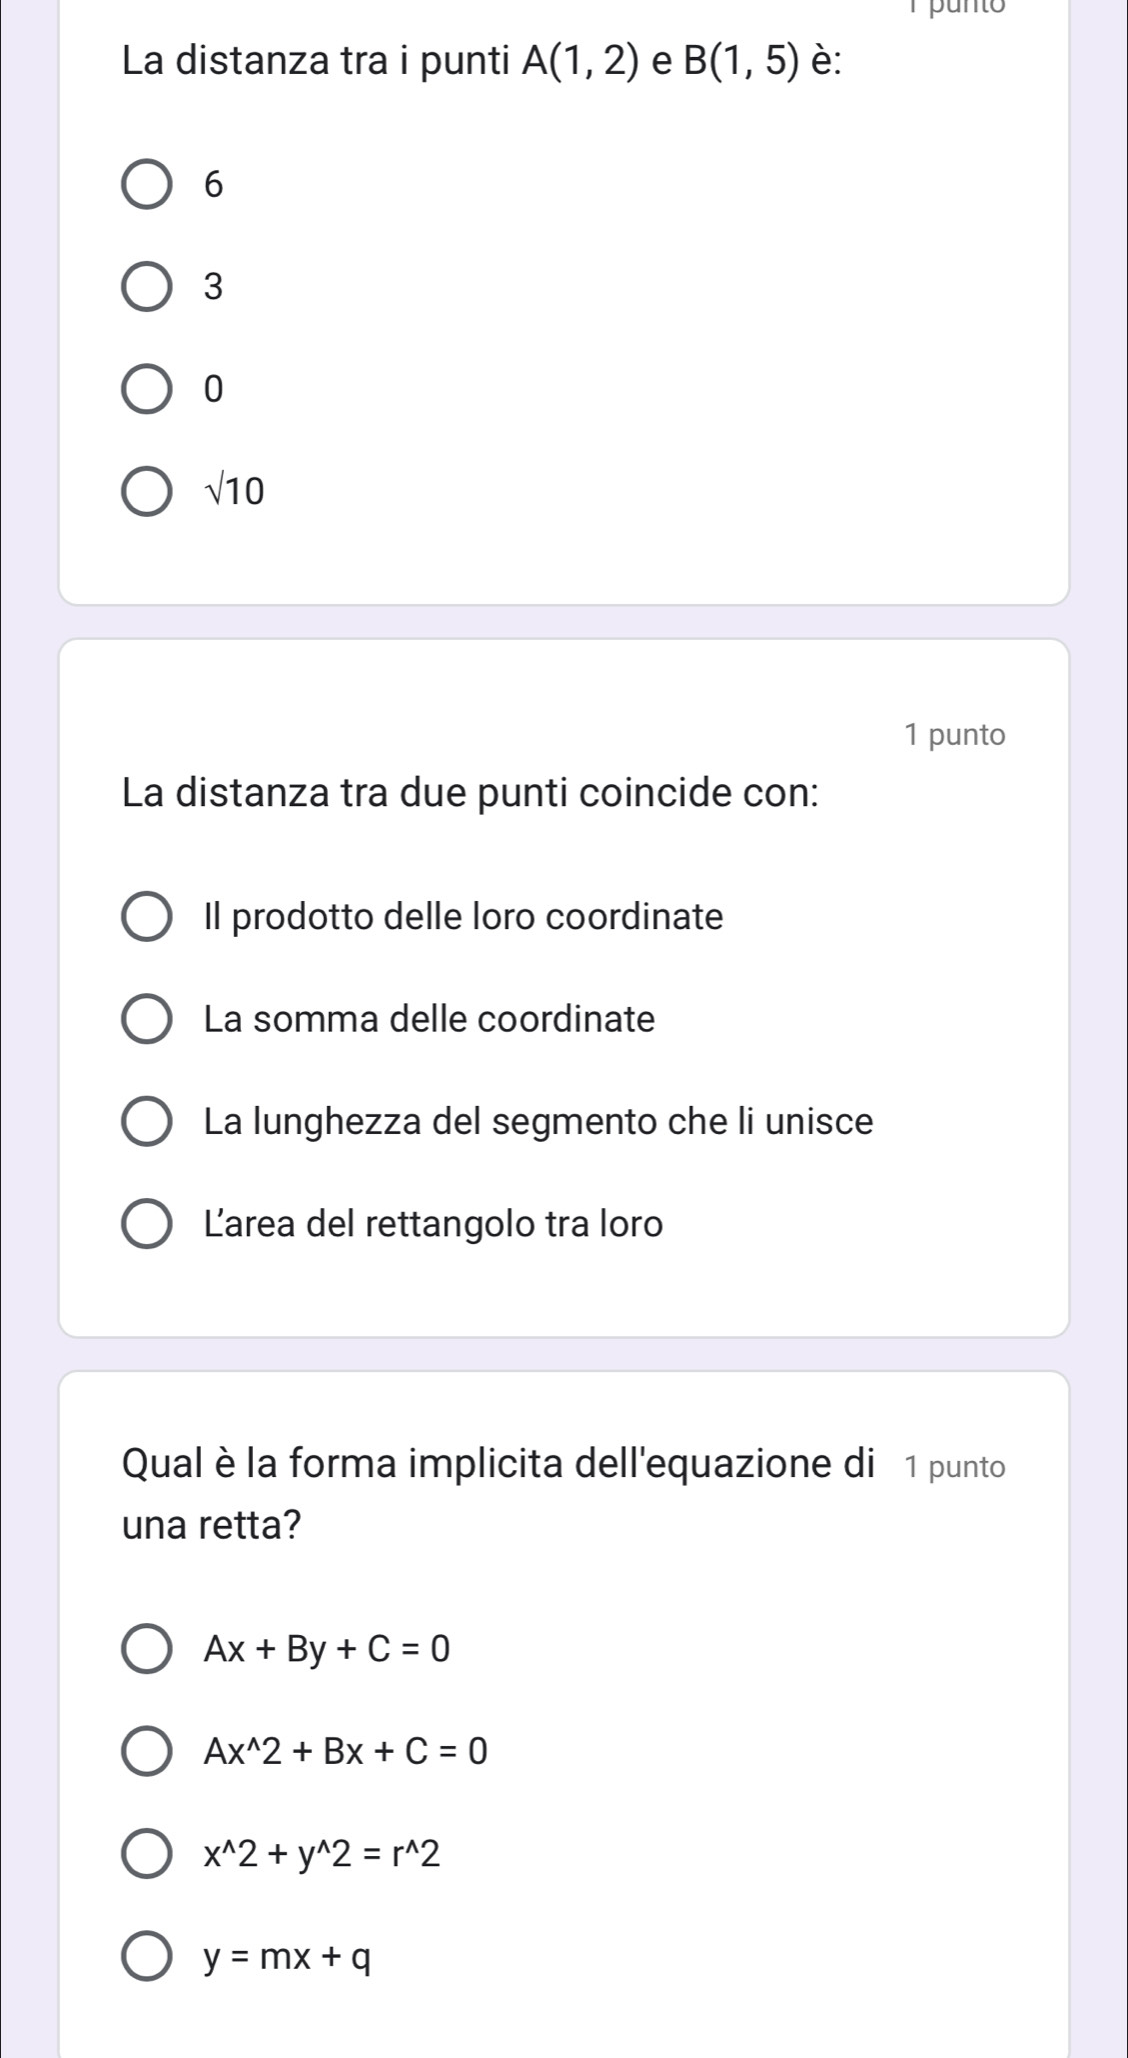Select 'Ax^2 + Bx + C = 0' radio button
The image size is (1128, 2058).
[146, 1752]
